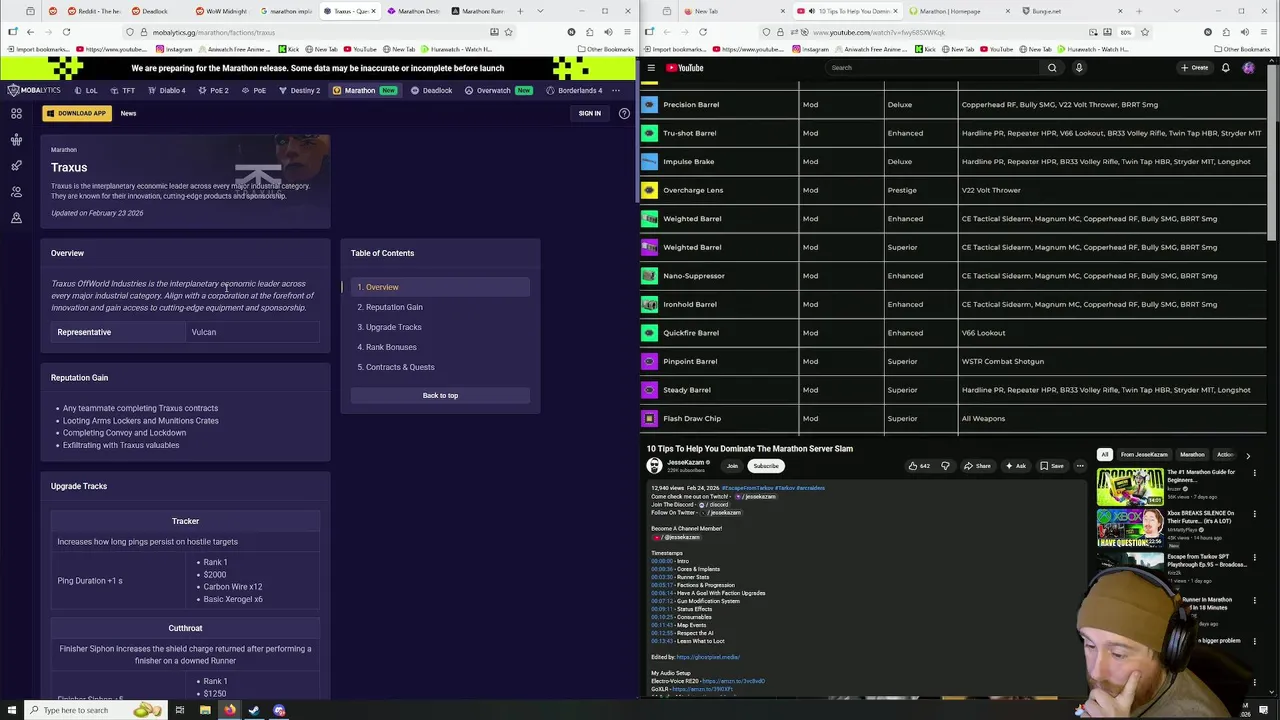Image resolution: width=1280 pixels, height=720 pixels.
Task: Go back in the Mobalytics browser window
Action: click(x=30, y=32)
